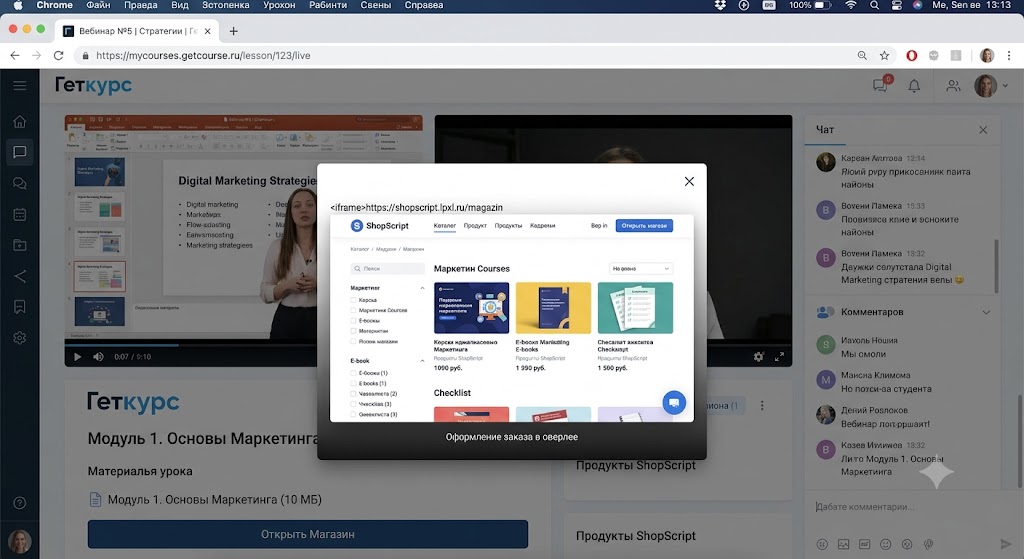Open the help question mark sidebar icon
The width and height of the screenshot is (1024, 559).
[20, 503]
